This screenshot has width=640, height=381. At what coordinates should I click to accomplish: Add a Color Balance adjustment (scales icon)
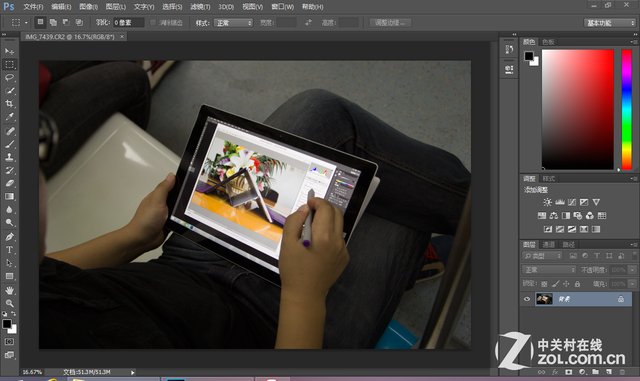pos(553,216)
